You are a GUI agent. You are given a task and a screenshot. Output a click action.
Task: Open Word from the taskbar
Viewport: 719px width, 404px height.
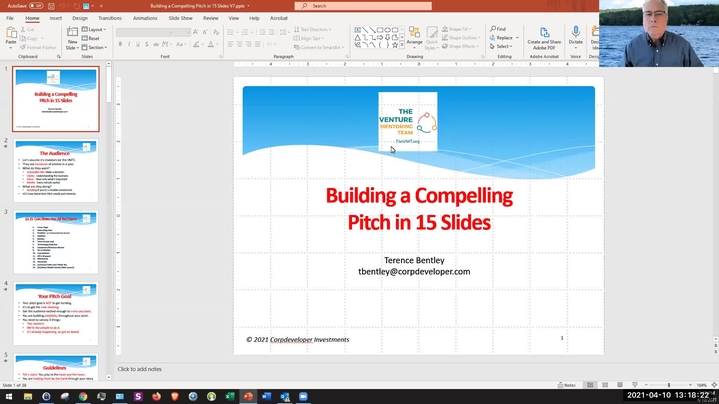click(266, 396)
